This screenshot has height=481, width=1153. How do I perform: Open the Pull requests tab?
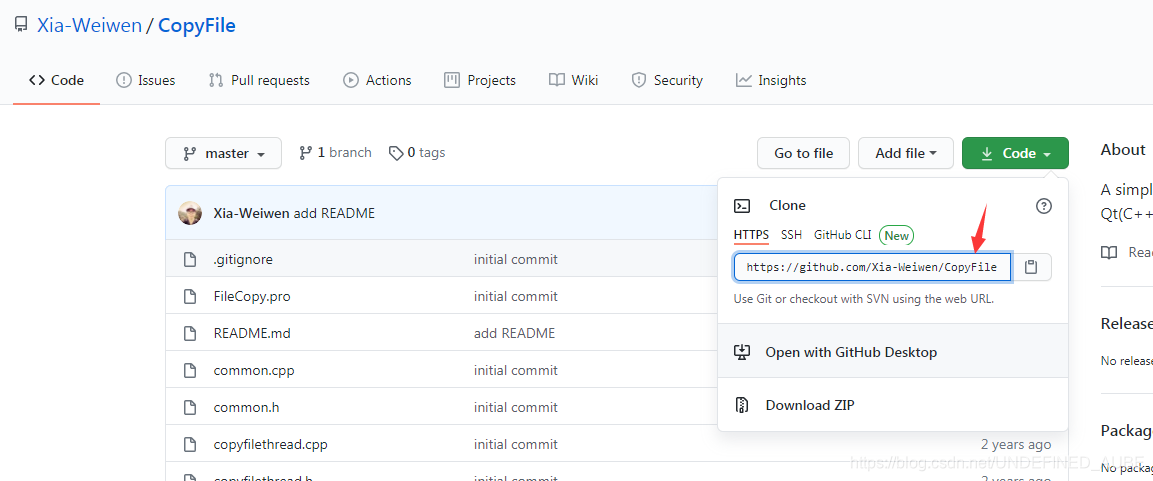(259, 80)
